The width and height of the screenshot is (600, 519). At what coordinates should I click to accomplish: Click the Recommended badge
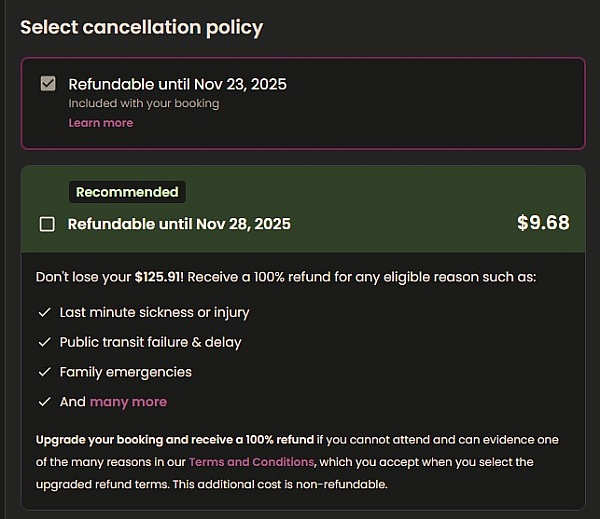click(x=127, y=192)
